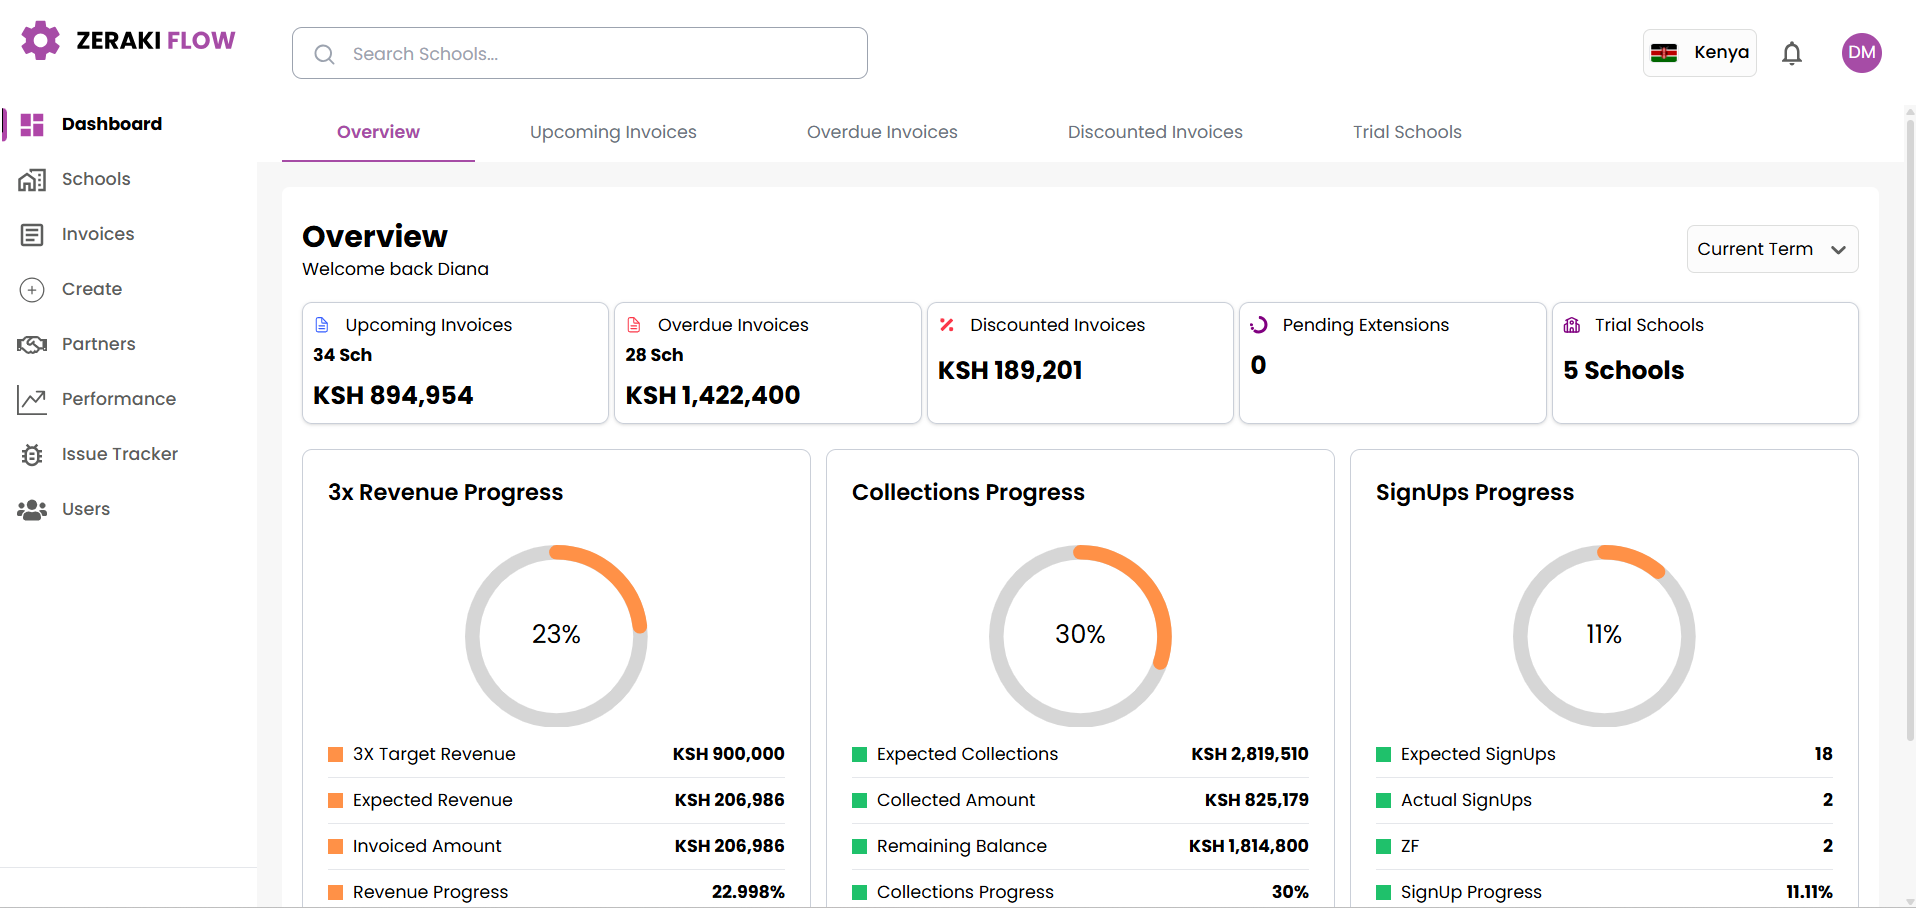Click the 23% revenue progress ring
The height and width of the screenshot is (908, 1916).
pyautogui.click(x=556, y=635)
